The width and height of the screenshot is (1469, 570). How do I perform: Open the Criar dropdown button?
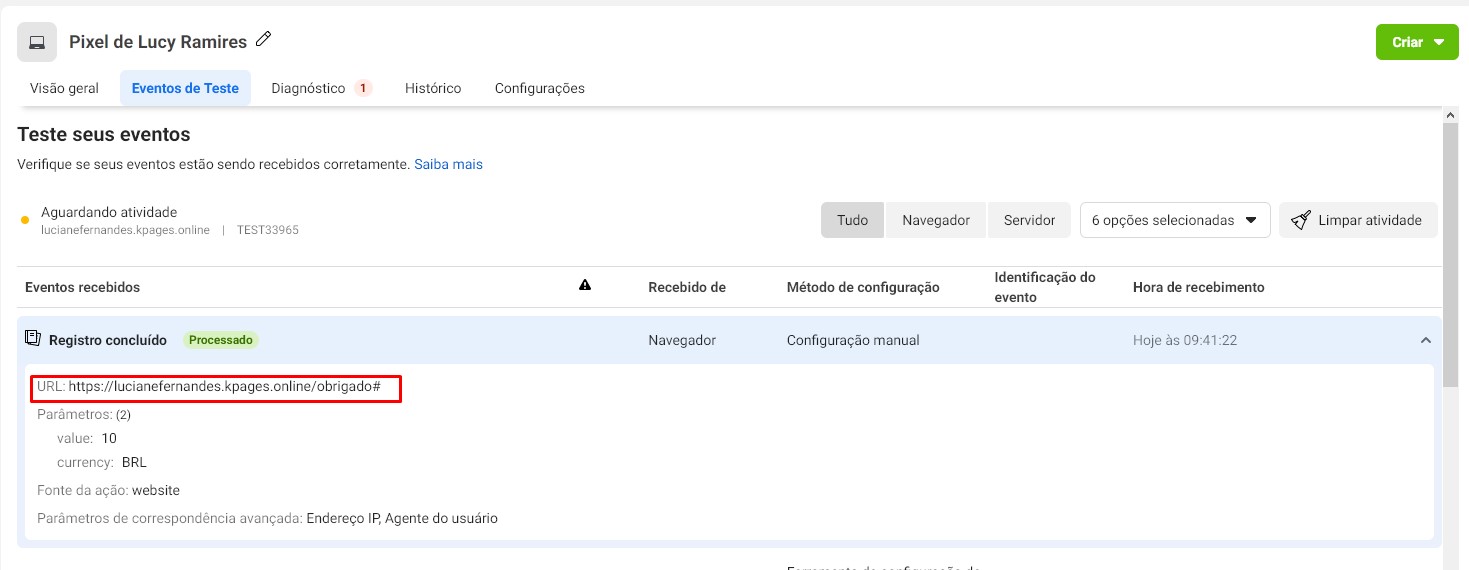click(x=1417, y=42)
